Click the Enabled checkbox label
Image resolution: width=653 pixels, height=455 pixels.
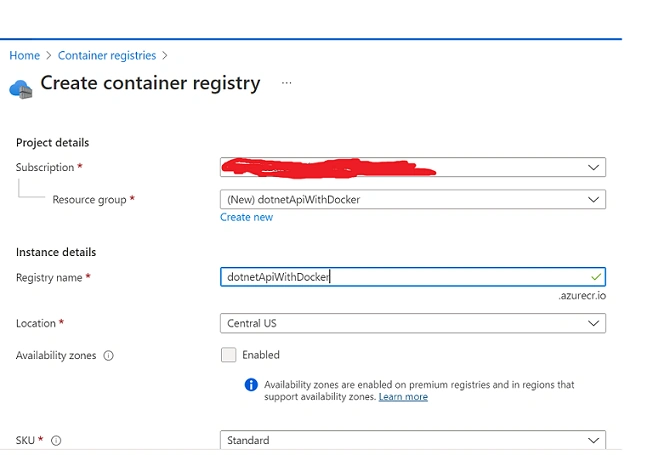(x=261, y=355)
